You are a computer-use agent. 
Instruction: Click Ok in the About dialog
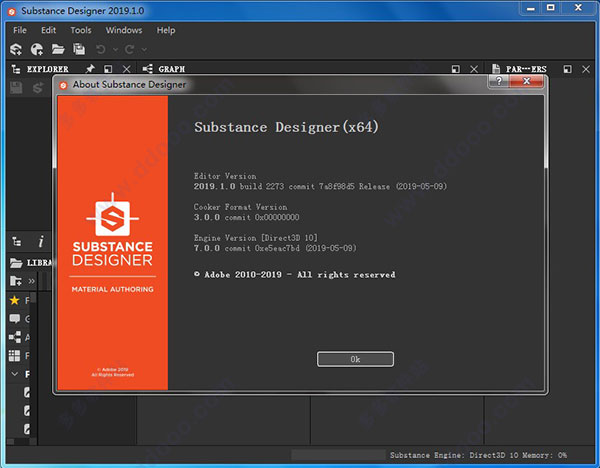355,359
